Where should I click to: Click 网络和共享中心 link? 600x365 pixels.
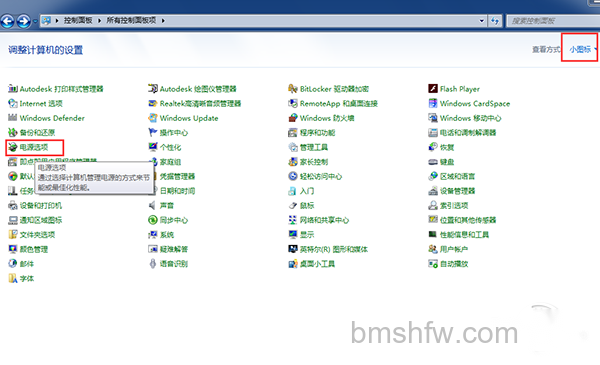324,220
